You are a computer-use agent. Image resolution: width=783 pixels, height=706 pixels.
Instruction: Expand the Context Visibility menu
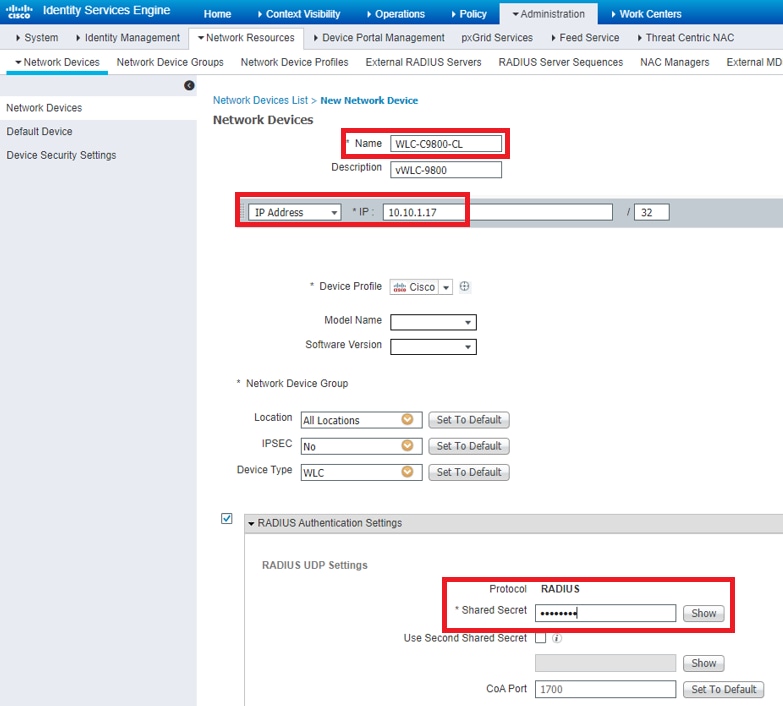coord(299,14)
